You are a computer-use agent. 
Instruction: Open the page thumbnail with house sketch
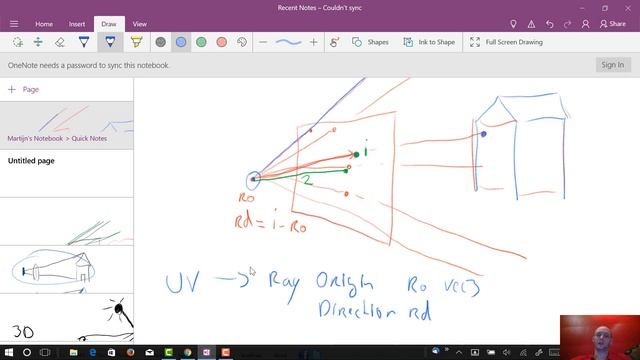click(x=67, y=269)
